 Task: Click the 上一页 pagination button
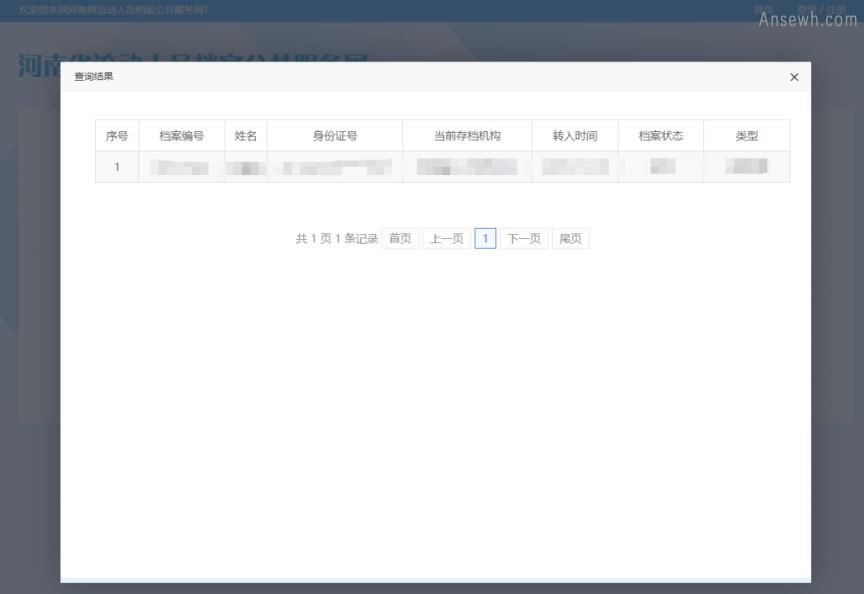coord(447,239)
